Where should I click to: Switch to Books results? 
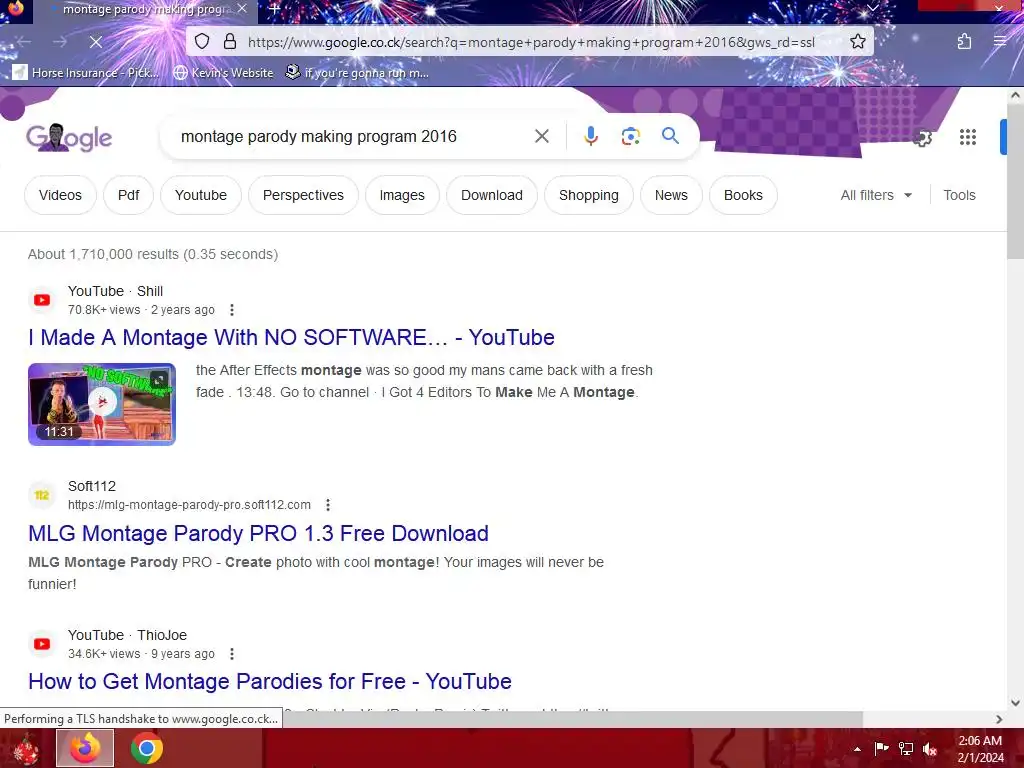coord(743,195)
